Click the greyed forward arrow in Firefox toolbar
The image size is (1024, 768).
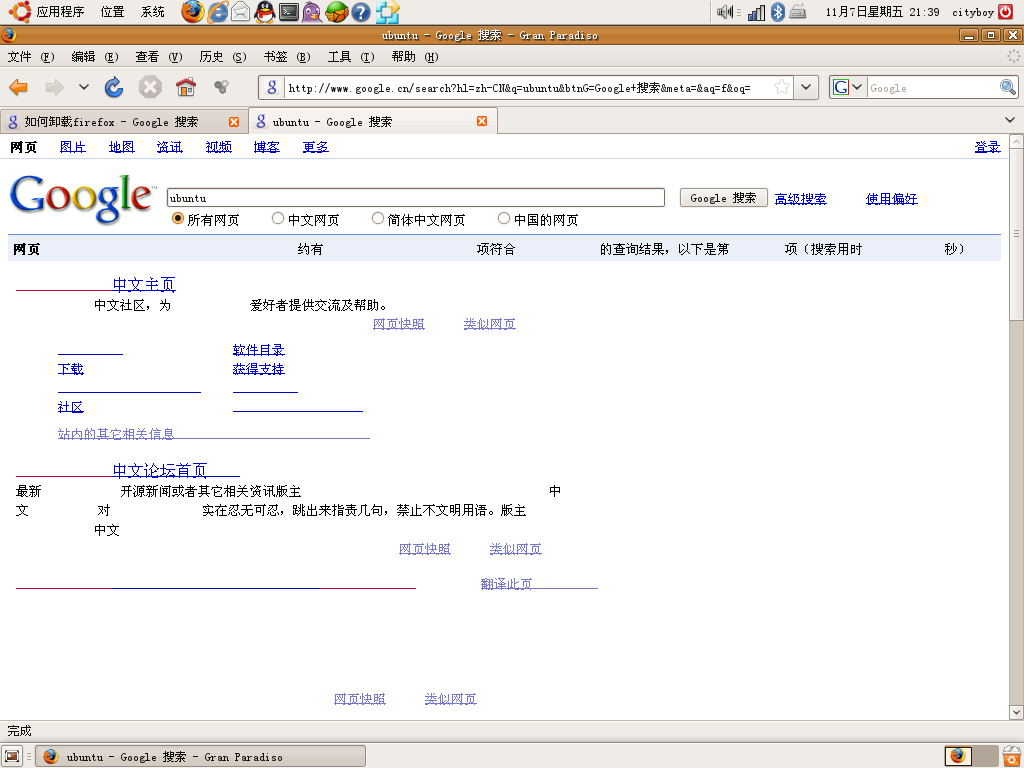[x=54, y=87]
